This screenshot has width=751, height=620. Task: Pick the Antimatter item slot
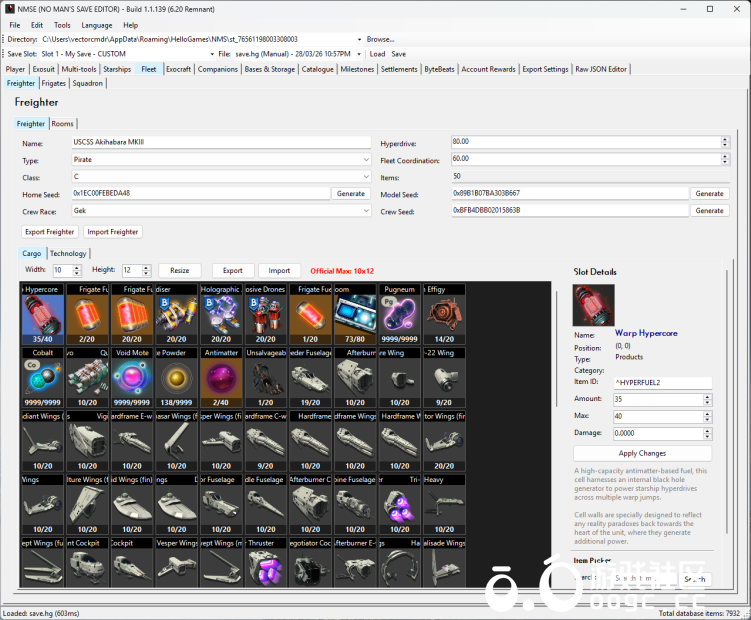(220, 377)
